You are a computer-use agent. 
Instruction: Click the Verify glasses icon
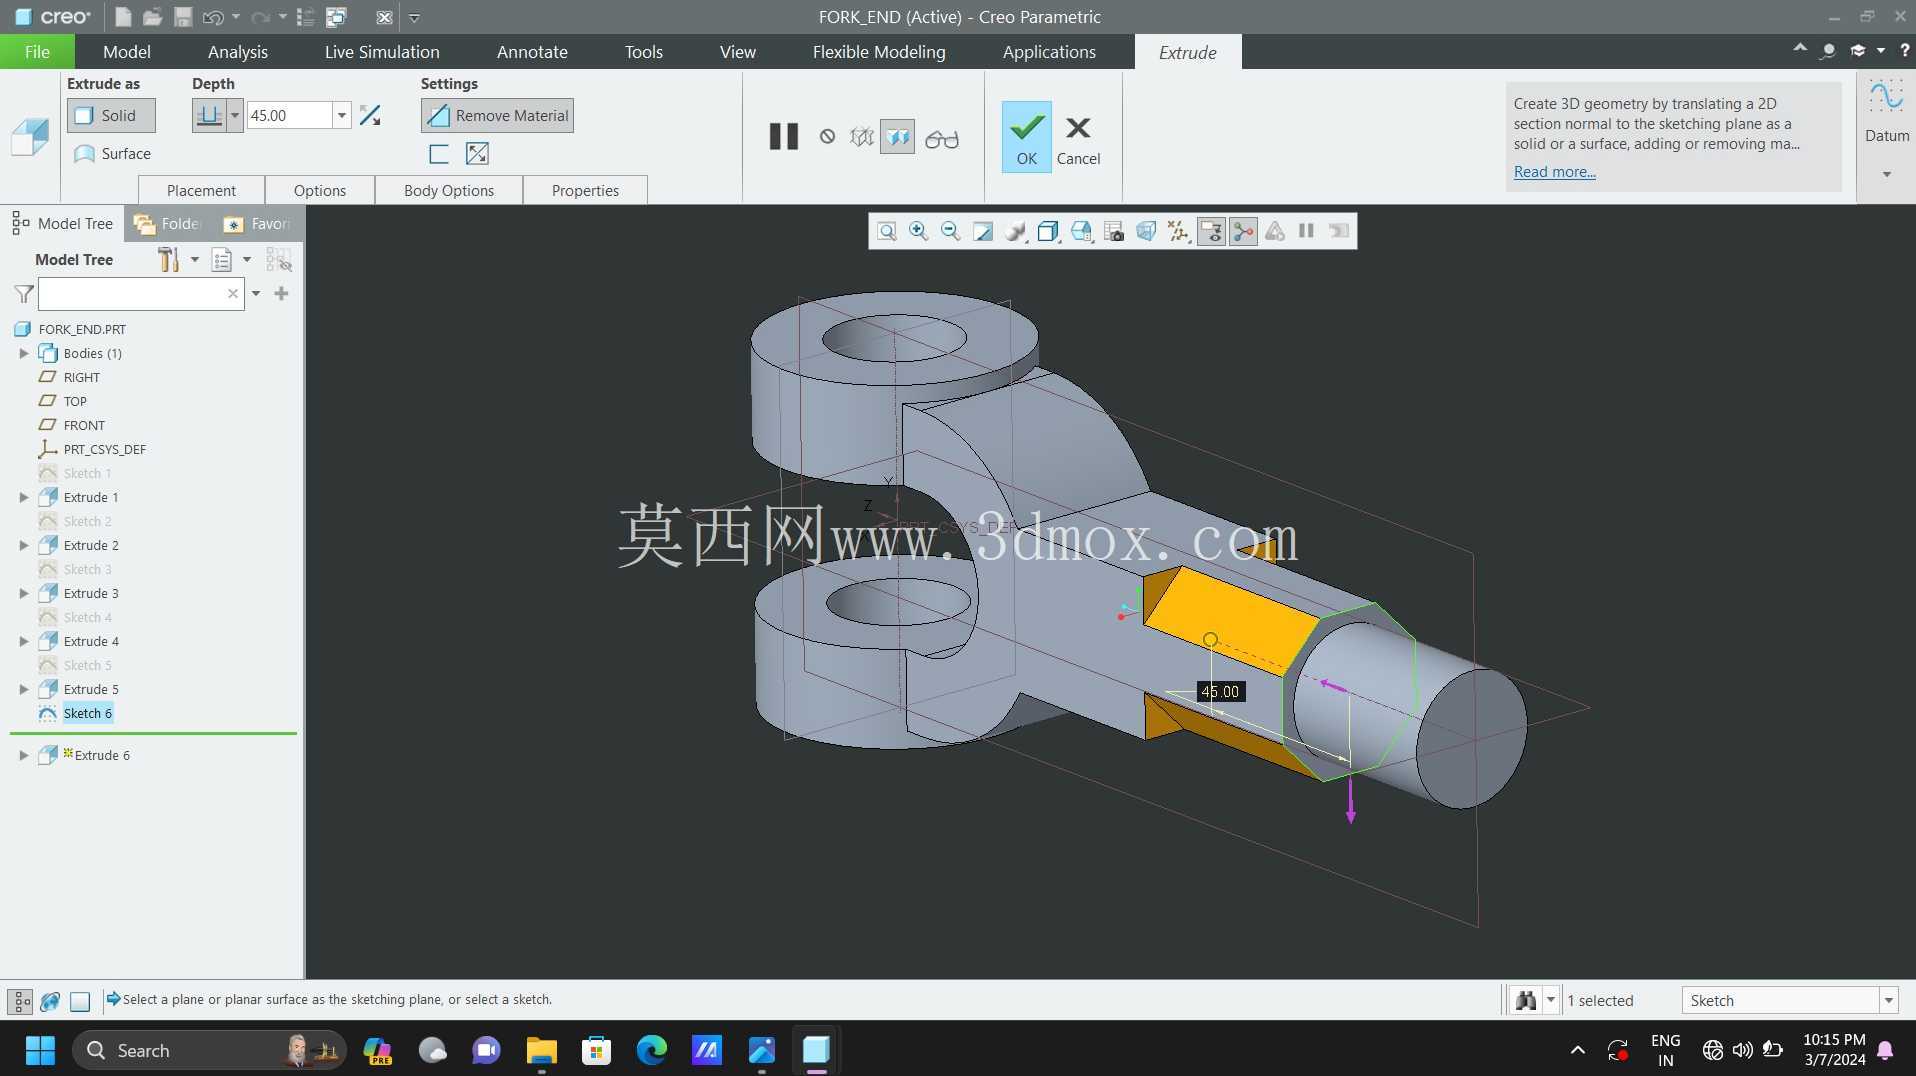pos(942,139)
